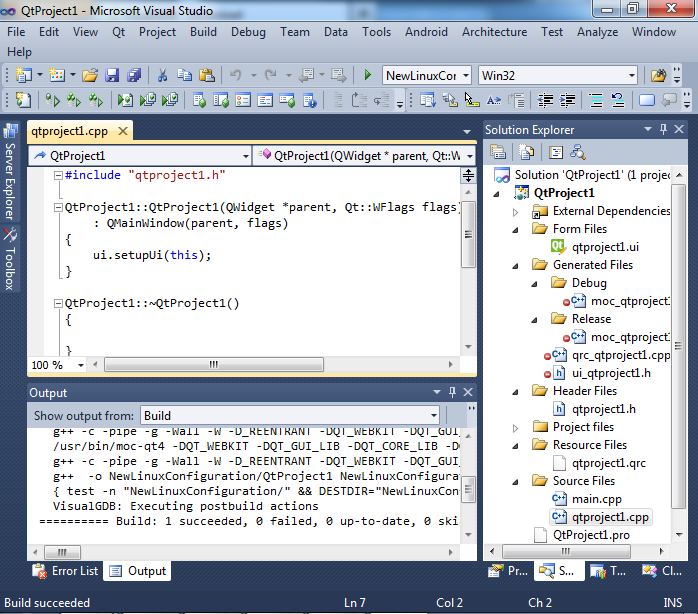Expand the External Dependencies node

click(x=515, y=212)
